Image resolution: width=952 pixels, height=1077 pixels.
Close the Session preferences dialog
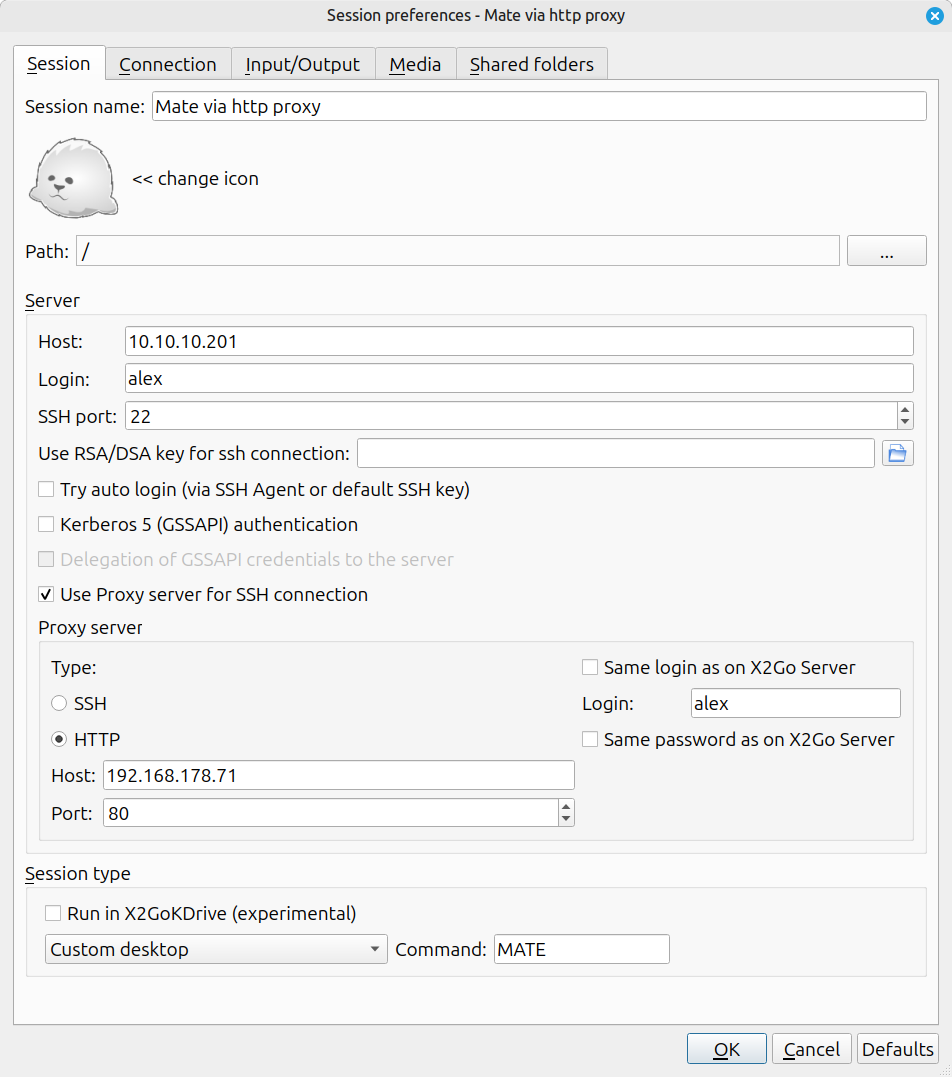click(x=934, y=16)
